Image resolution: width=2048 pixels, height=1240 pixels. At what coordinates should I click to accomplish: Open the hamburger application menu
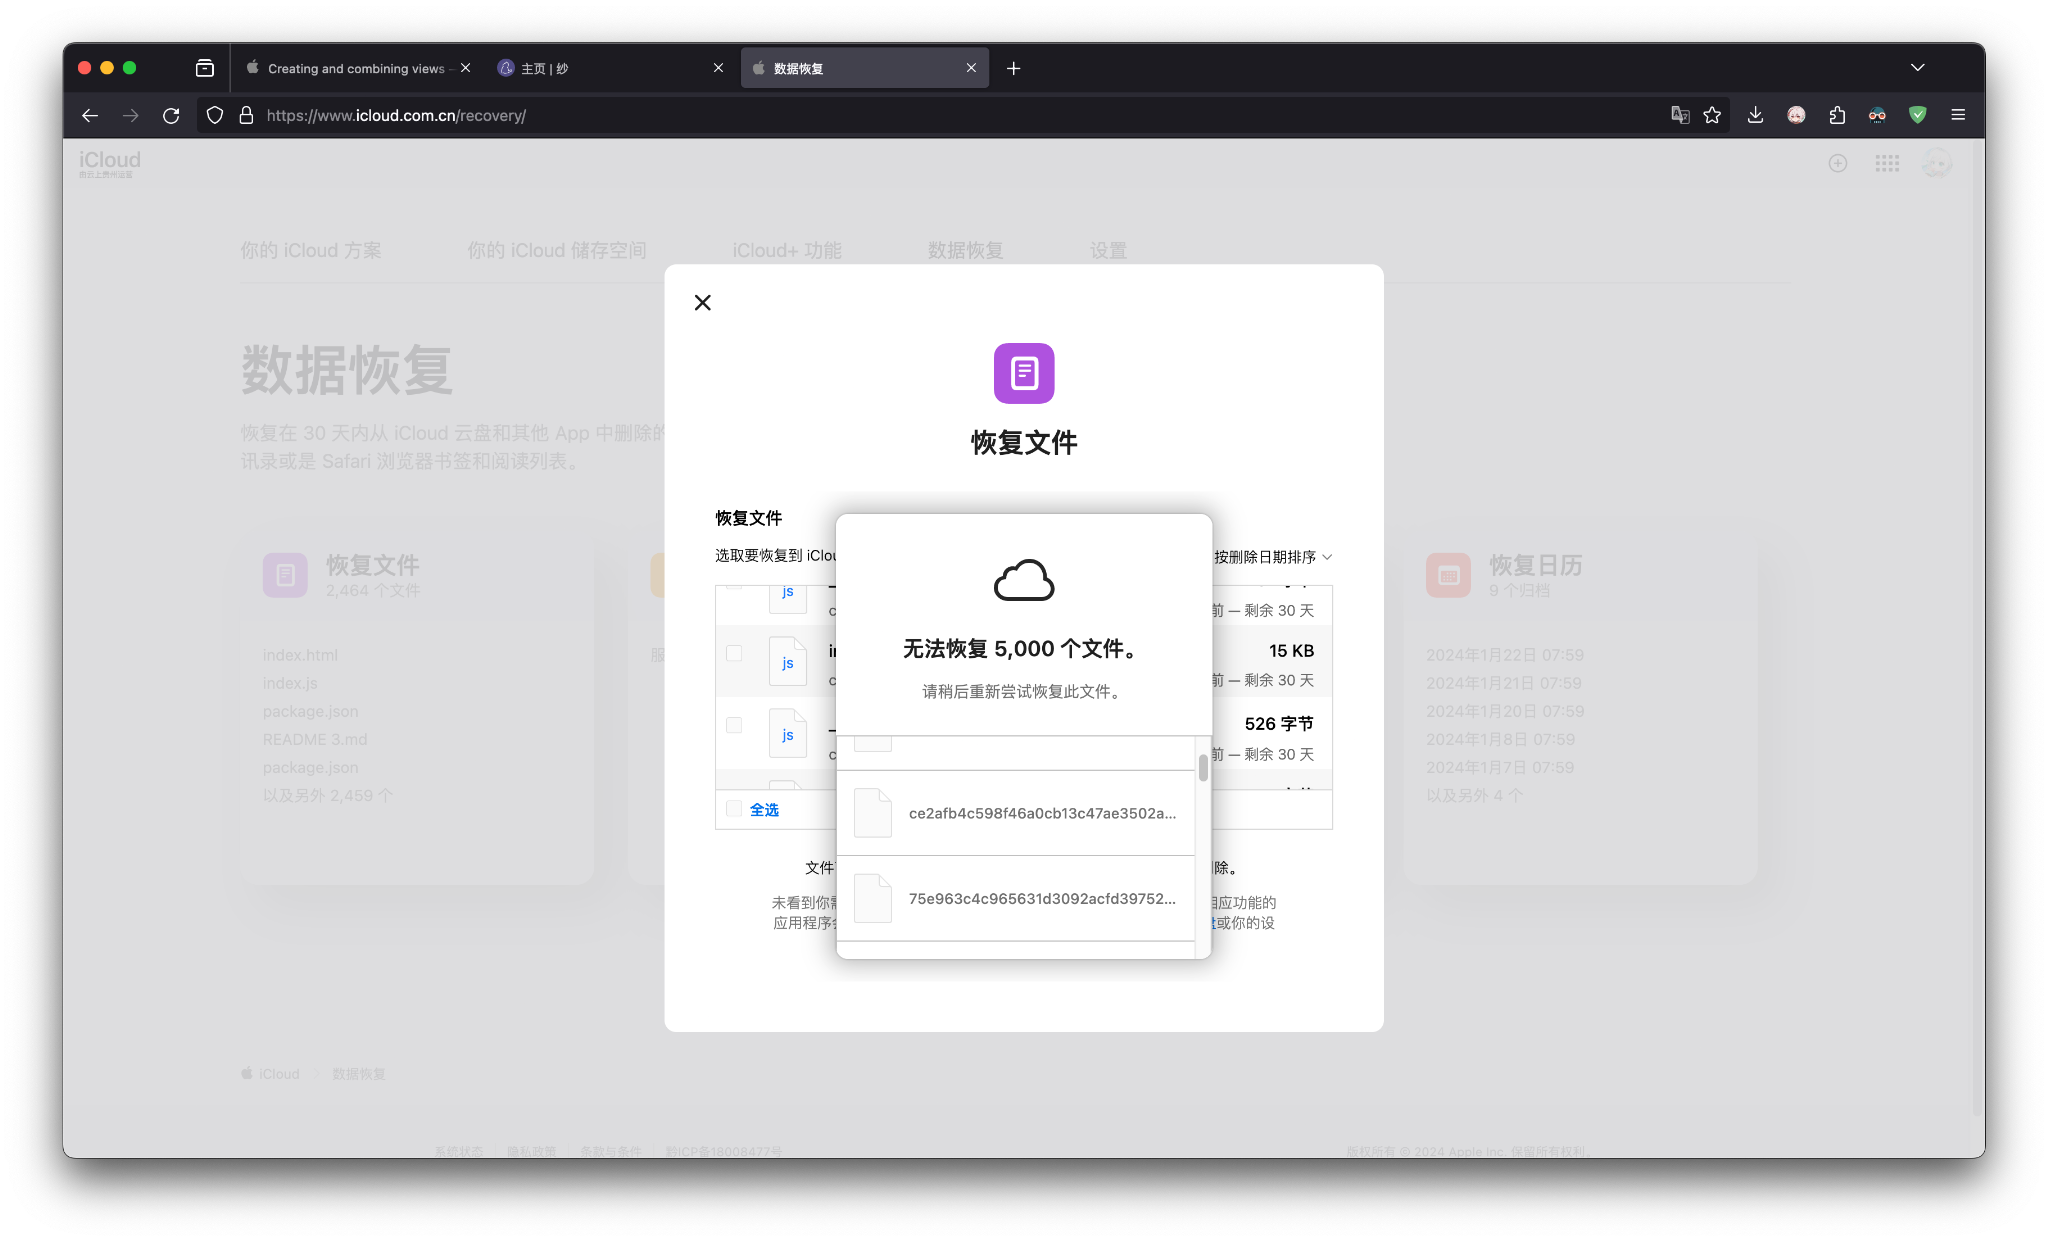click(1958, 116)
